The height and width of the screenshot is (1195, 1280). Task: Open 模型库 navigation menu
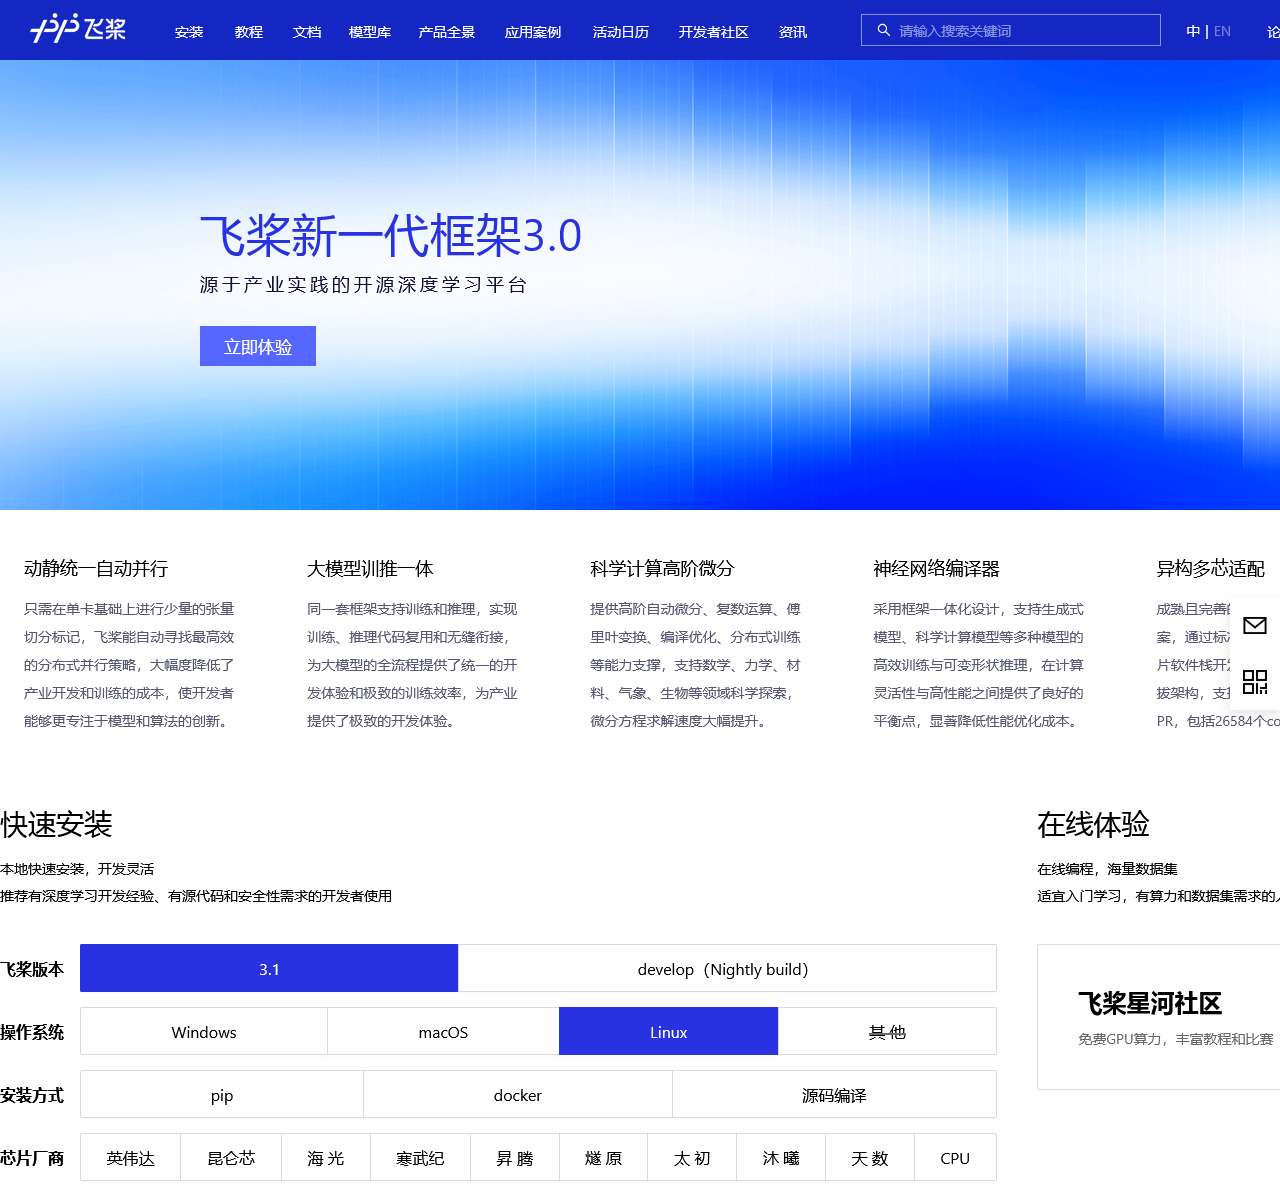370,32
